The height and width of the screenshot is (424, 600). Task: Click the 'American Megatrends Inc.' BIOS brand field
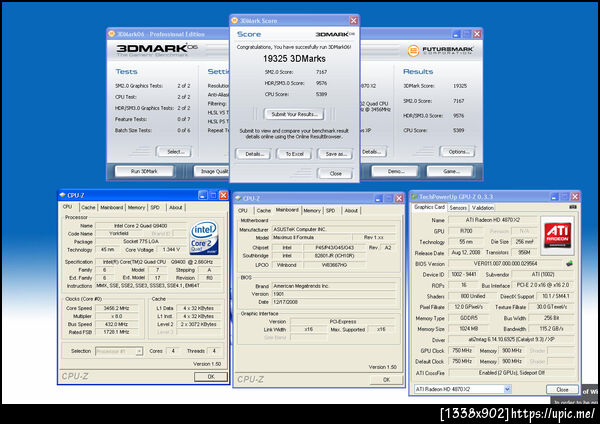tap(333, 286)
